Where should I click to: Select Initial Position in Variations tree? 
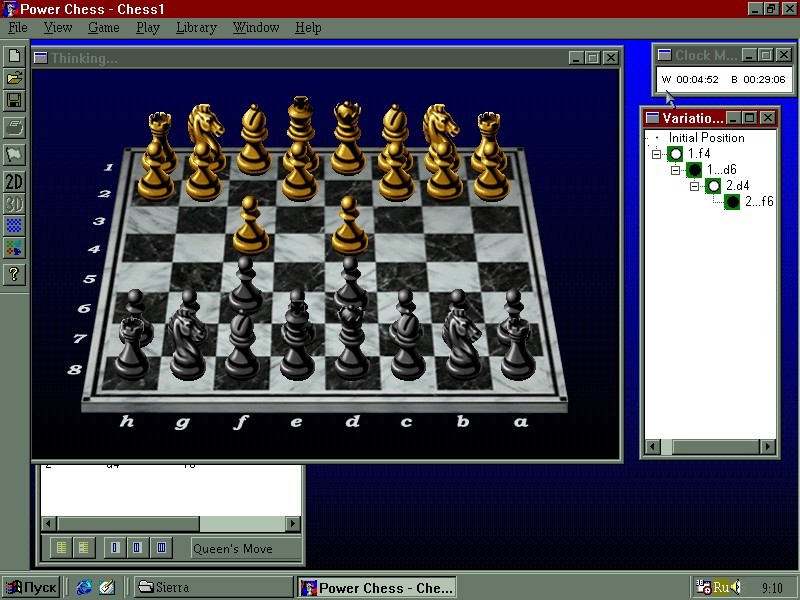pyautogui.click(x=706, y=138)
